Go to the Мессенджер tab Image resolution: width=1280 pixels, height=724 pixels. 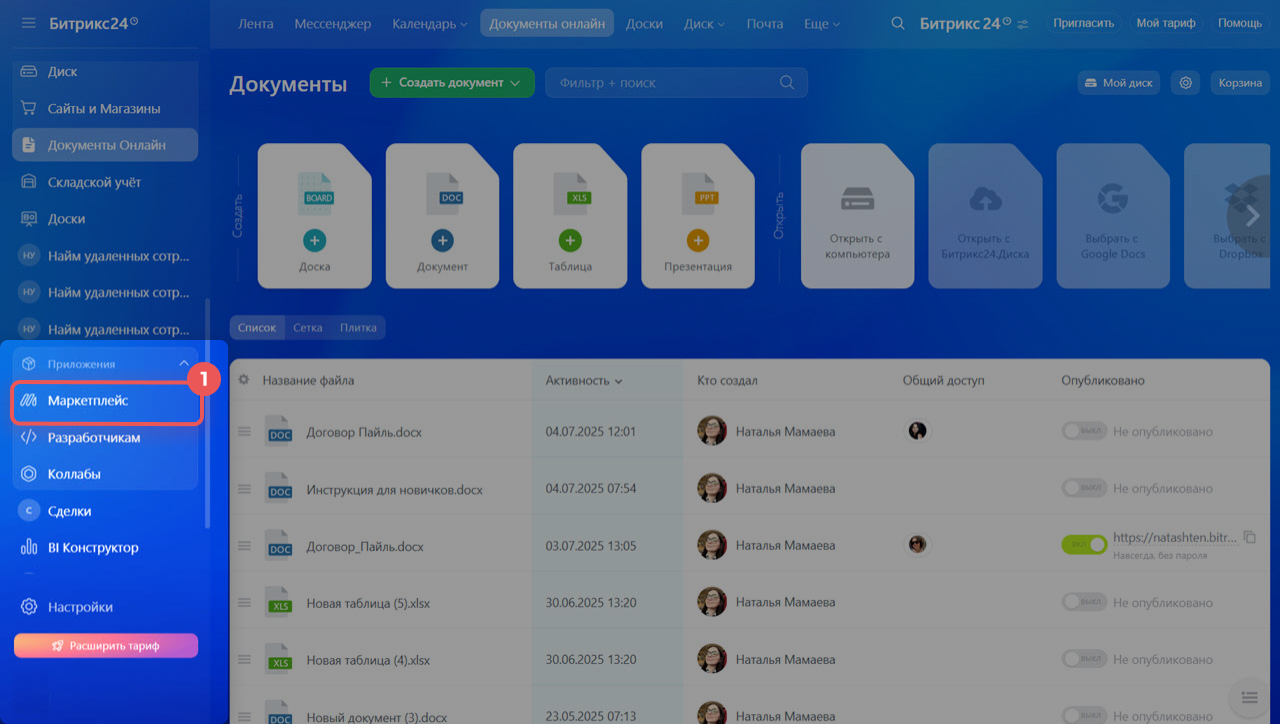click(x=332, y=23)
